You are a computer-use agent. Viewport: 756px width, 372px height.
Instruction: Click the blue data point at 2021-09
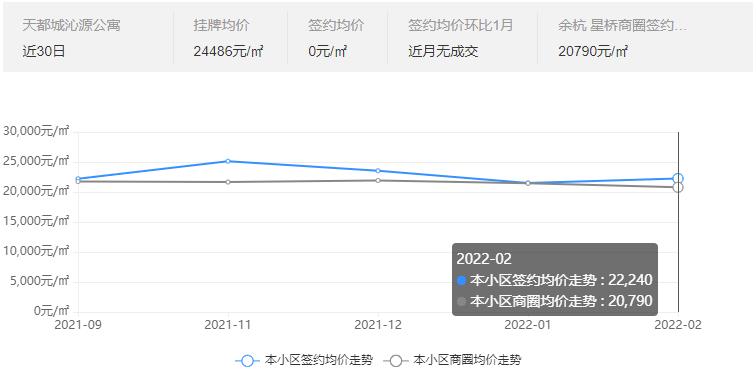point(78,178)
